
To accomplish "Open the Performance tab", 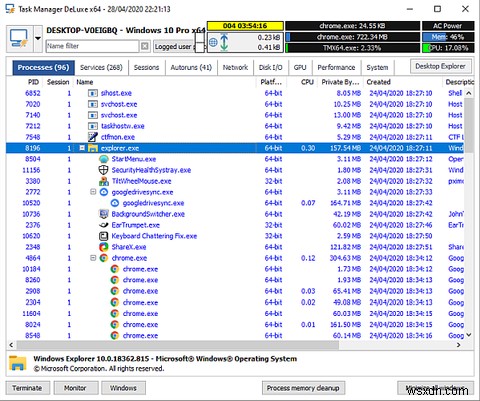I will (336, 68).
